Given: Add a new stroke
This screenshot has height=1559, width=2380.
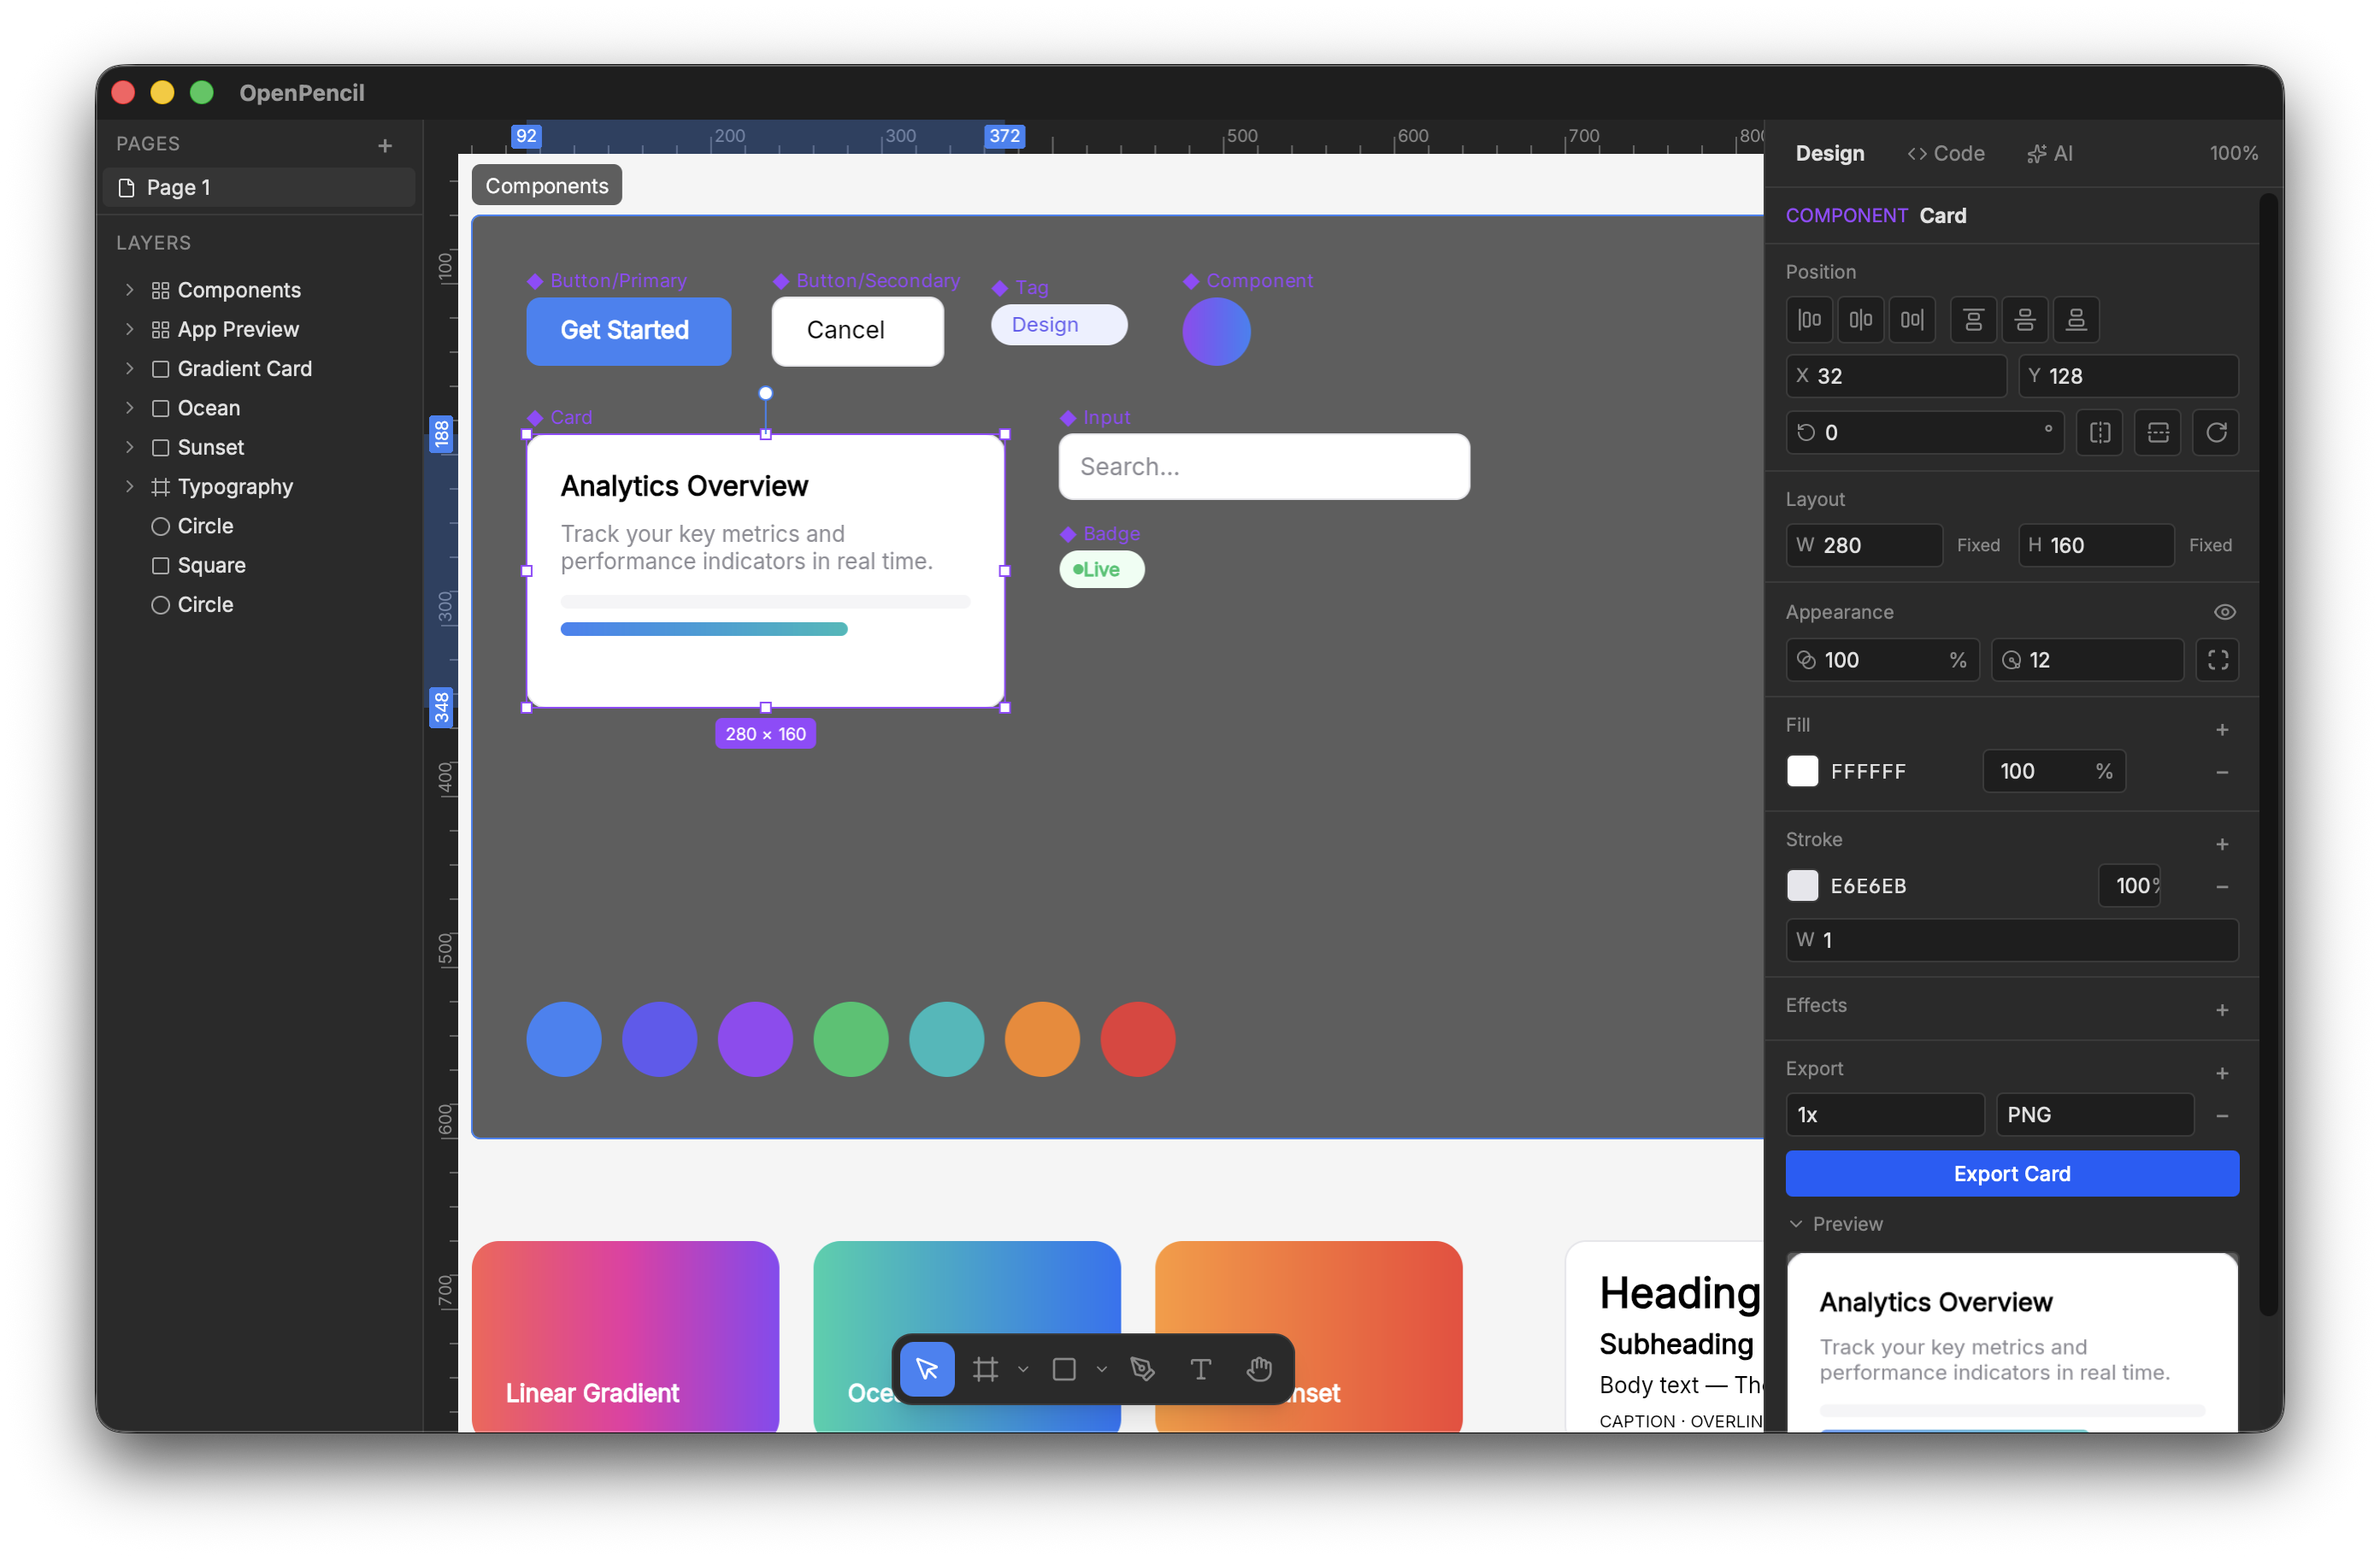Looking at the screenshot, I should tap(2221, 844).
